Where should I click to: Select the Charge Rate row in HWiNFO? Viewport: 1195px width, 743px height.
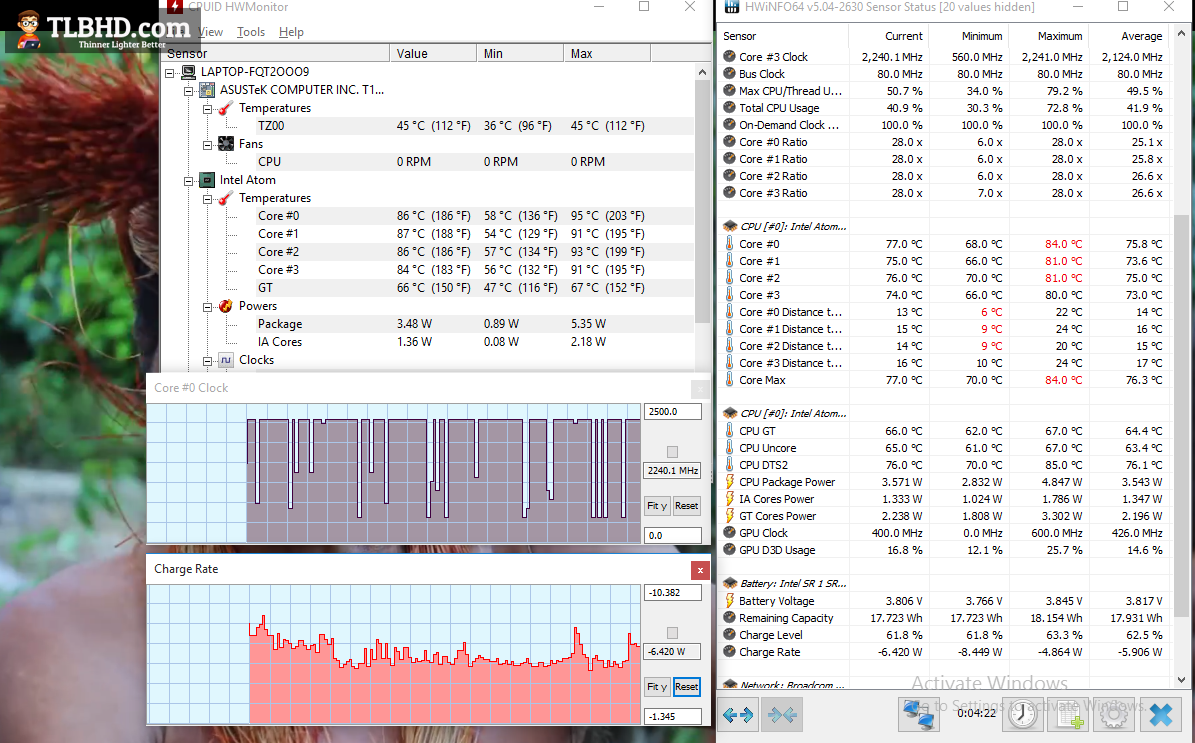pos(944,652)
